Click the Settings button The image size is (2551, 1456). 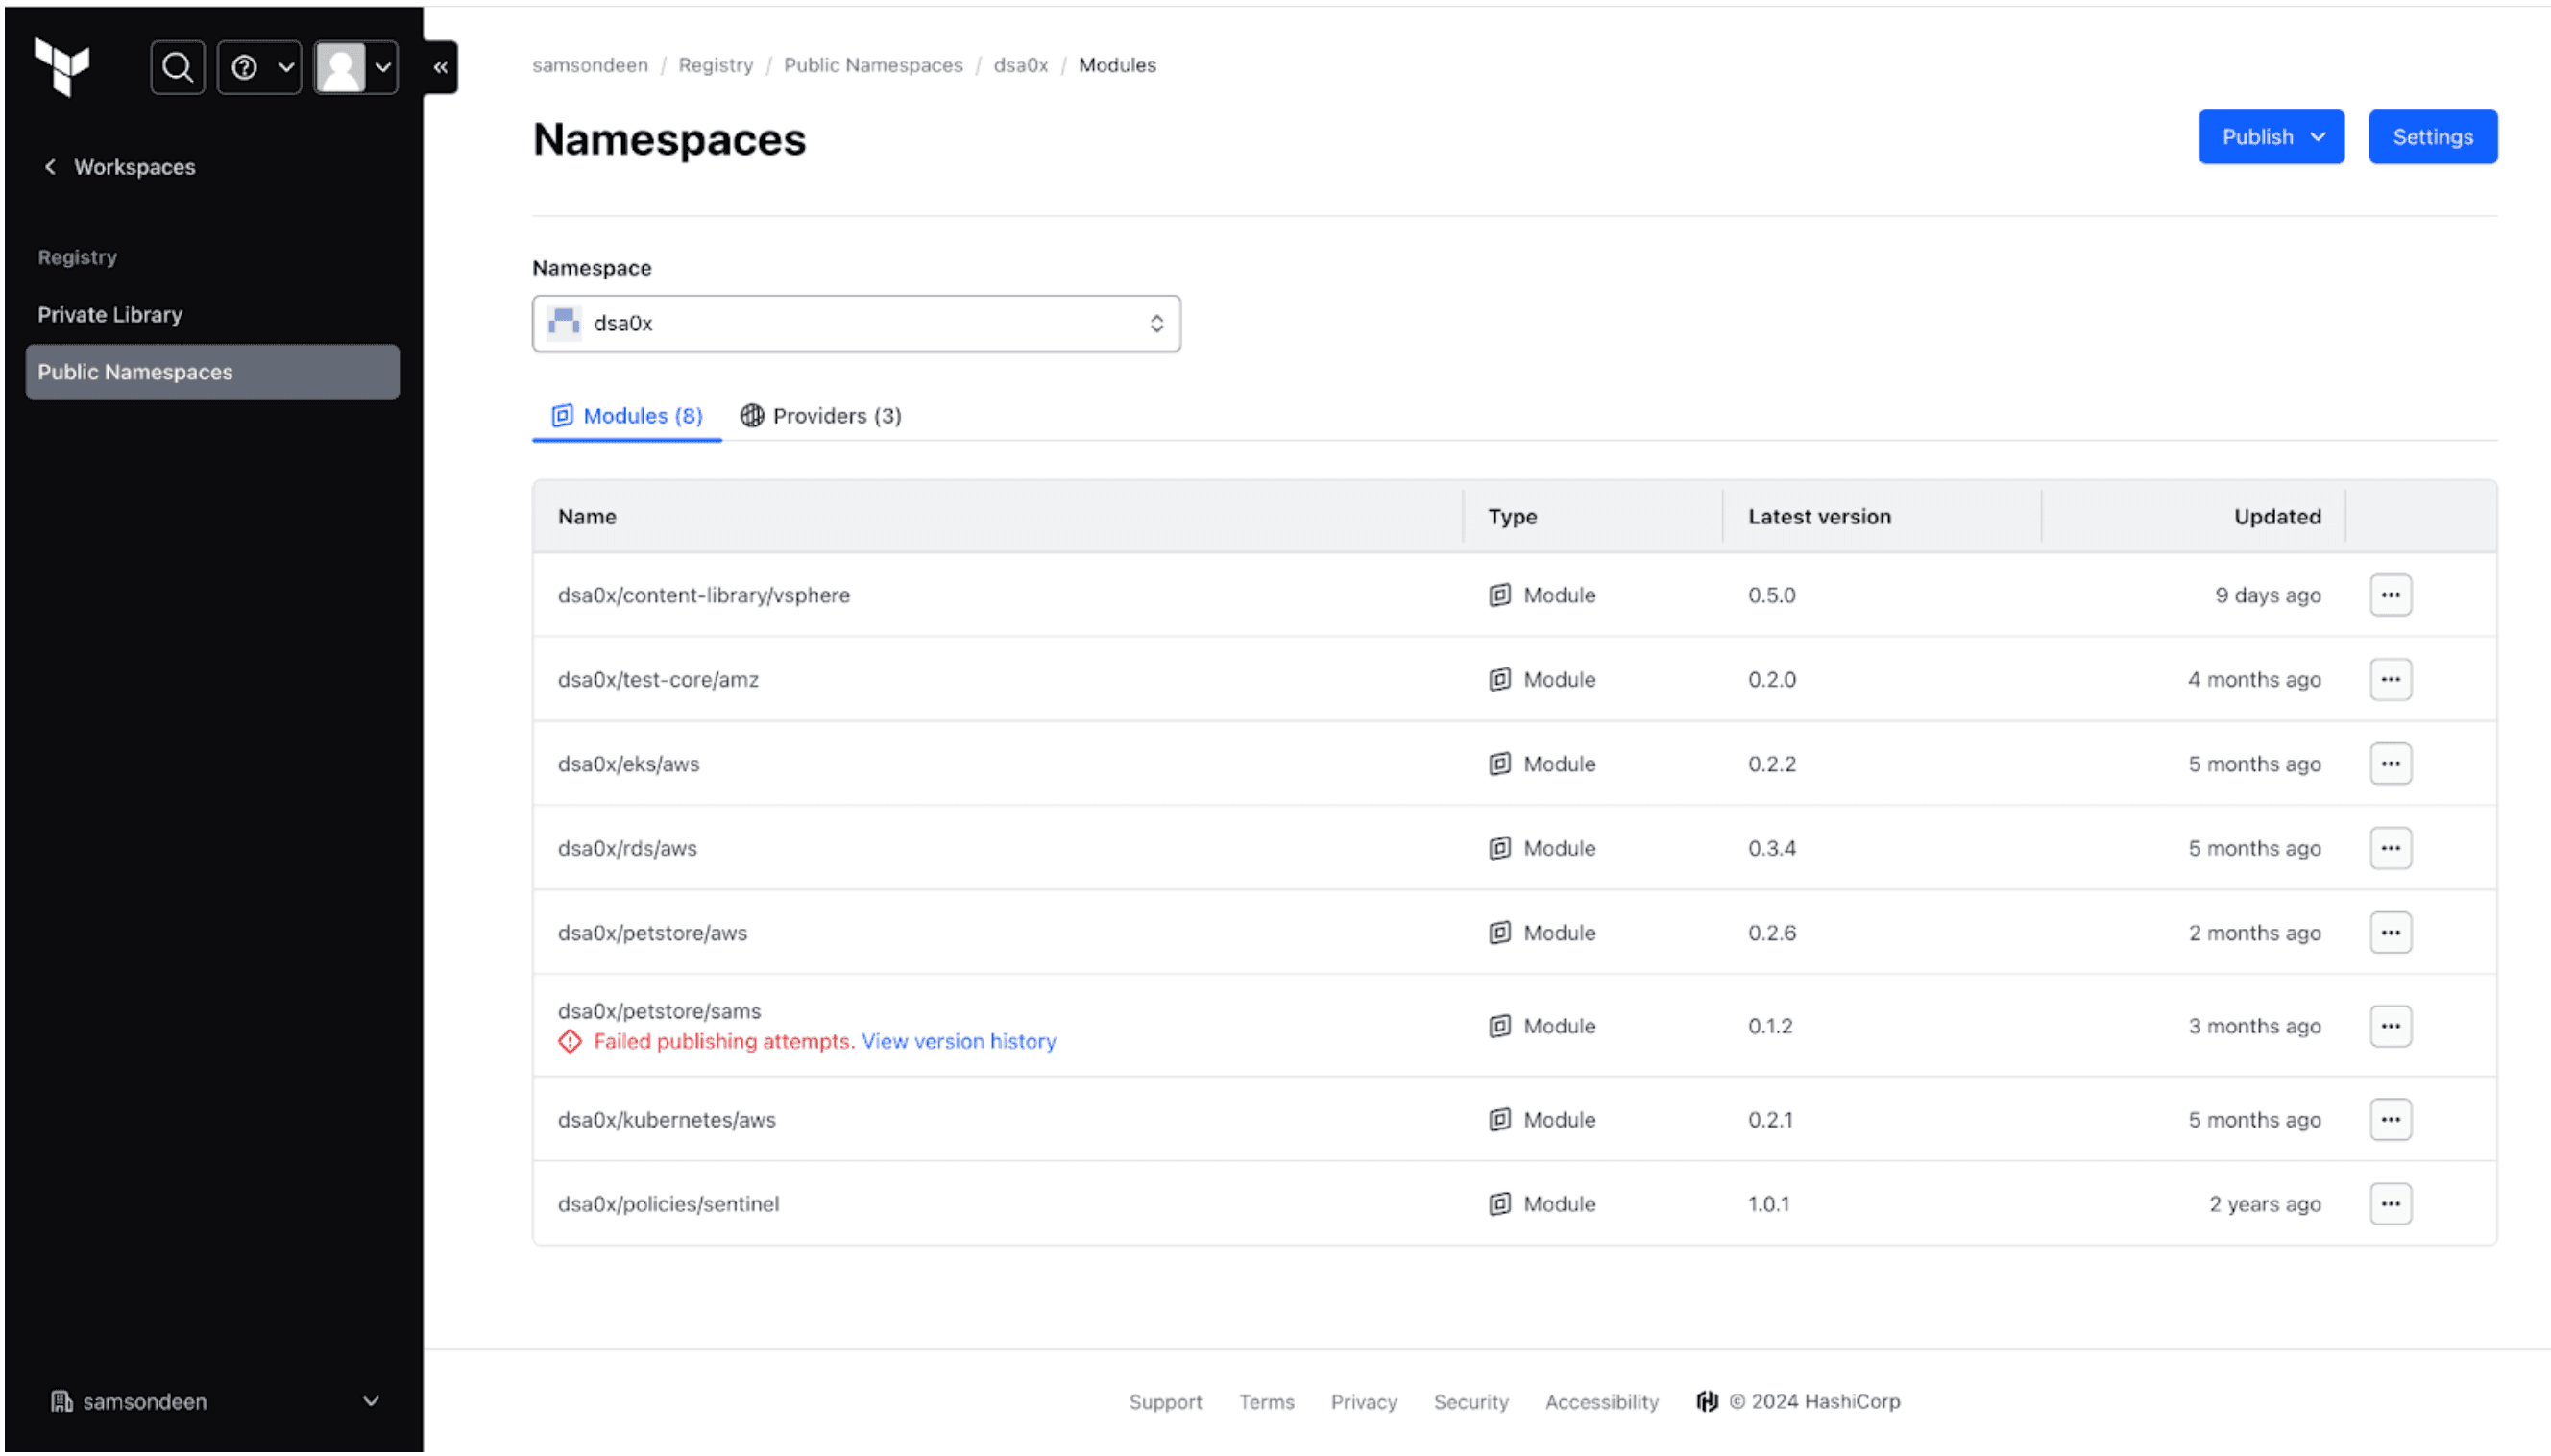click(2432, 136)
